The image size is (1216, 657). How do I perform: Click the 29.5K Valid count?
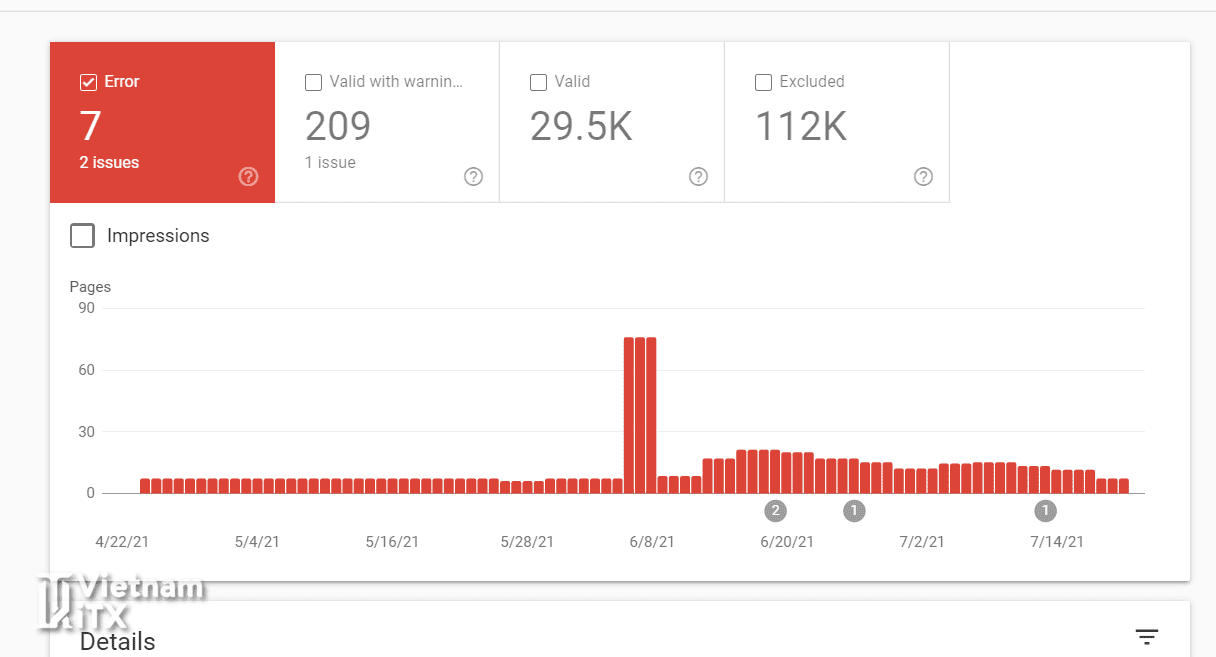point(581,127)
